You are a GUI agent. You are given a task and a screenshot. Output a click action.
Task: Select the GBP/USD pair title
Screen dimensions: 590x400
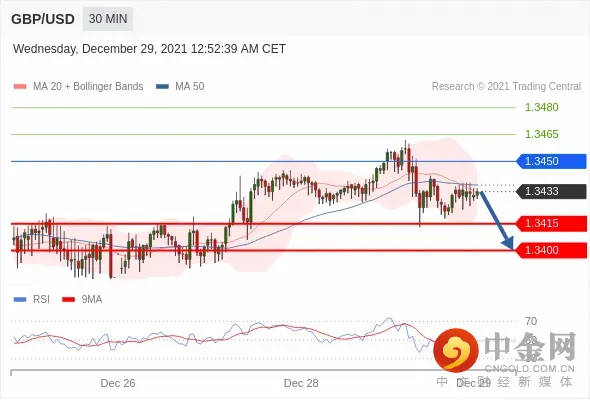pos(43,19)
